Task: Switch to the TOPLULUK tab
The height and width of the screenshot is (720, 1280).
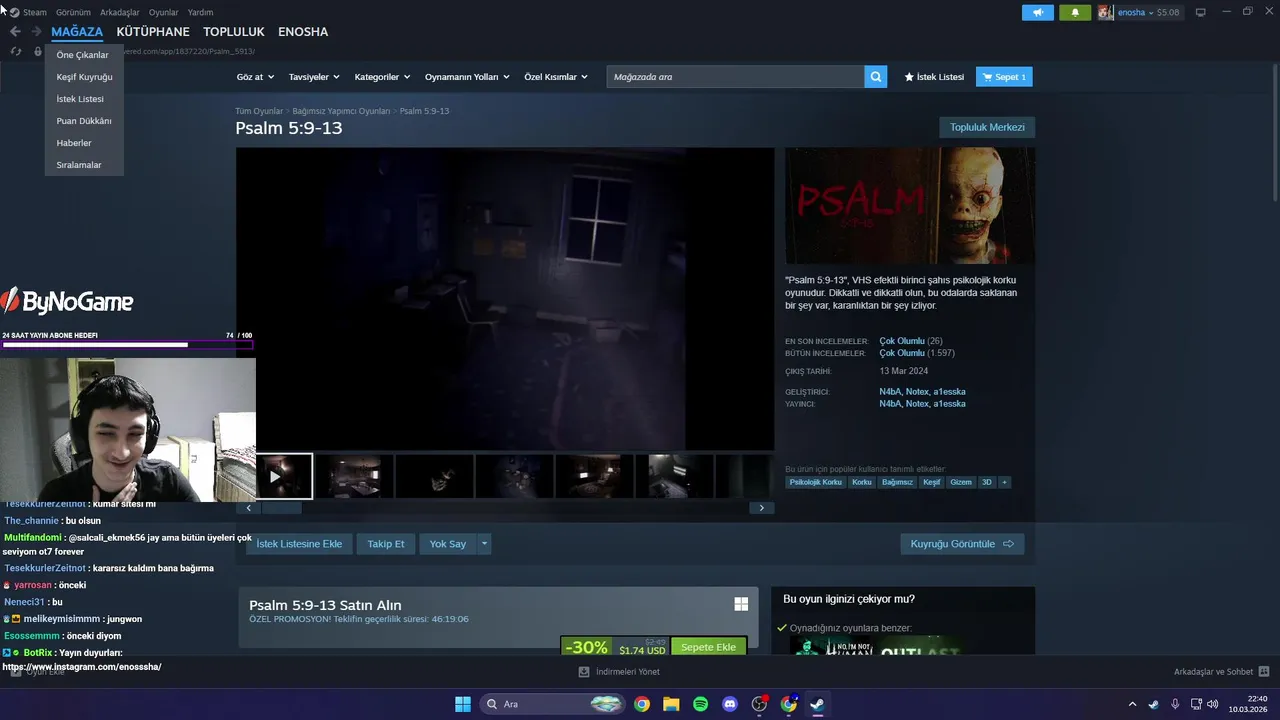Action: pyautogui.click(x=234, y=32)
